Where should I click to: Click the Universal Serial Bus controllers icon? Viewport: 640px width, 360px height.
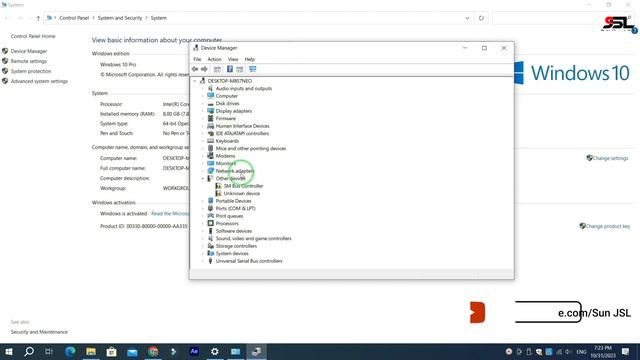coord(210,261)
